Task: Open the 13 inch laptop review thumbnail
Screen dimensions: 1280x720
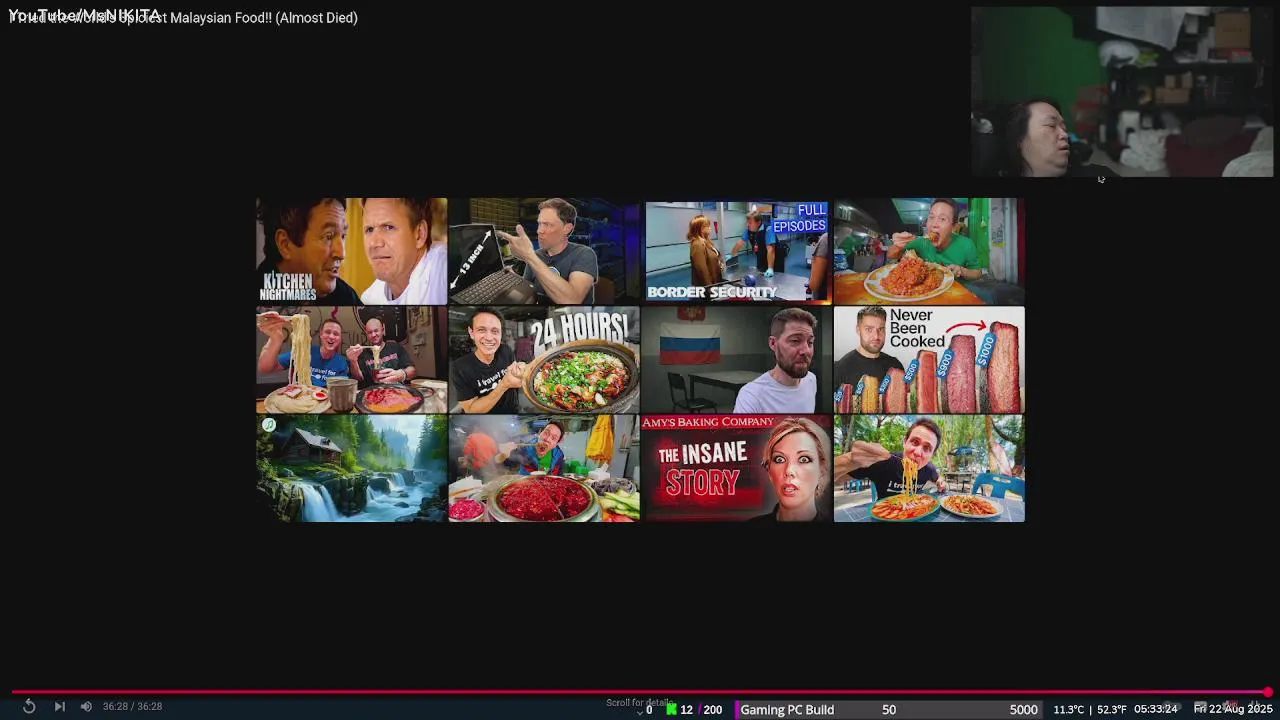Action: (544, 251)
